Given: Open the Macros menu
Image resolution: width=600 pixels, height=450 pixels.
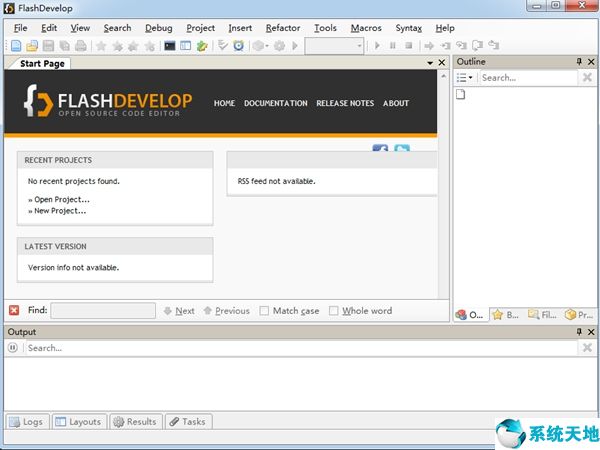Looking at the screenshot, I should pyautogui.click(x=366, y=28).
